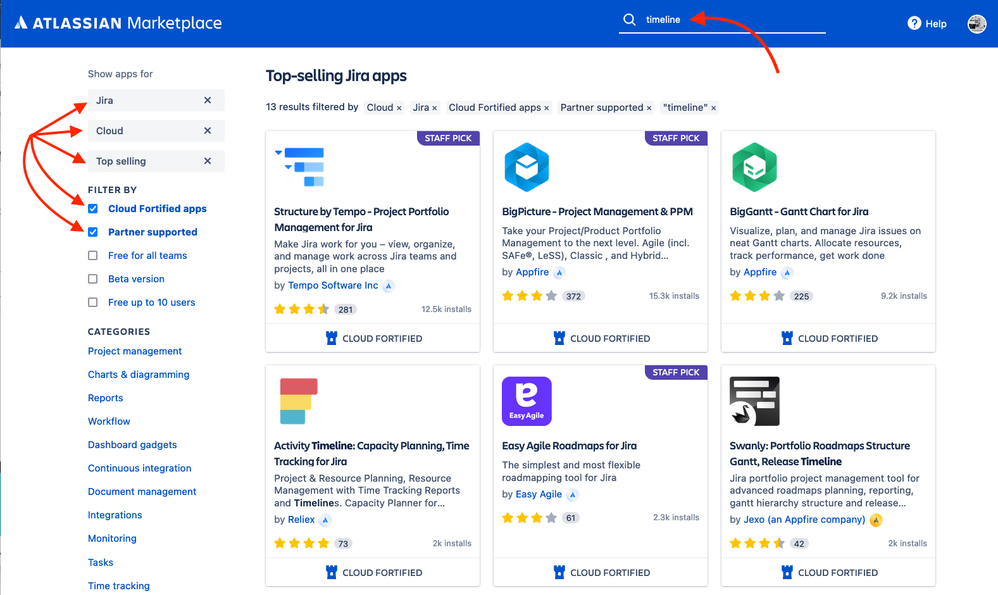Open the Document management category

coord(142,492)
